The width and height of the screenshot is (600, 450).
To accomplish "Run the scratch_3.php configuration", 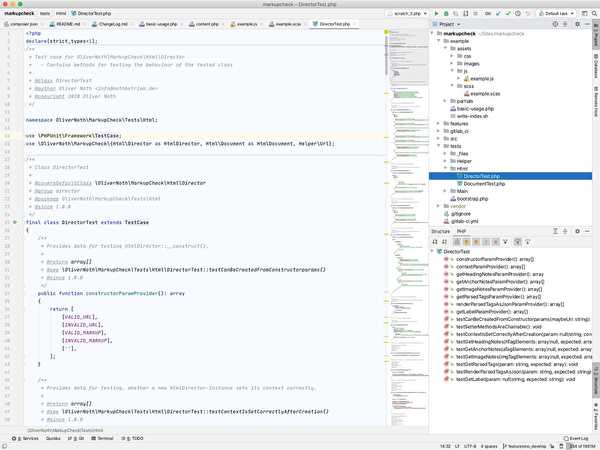I will pyautogui.click(x=436, y=13).
